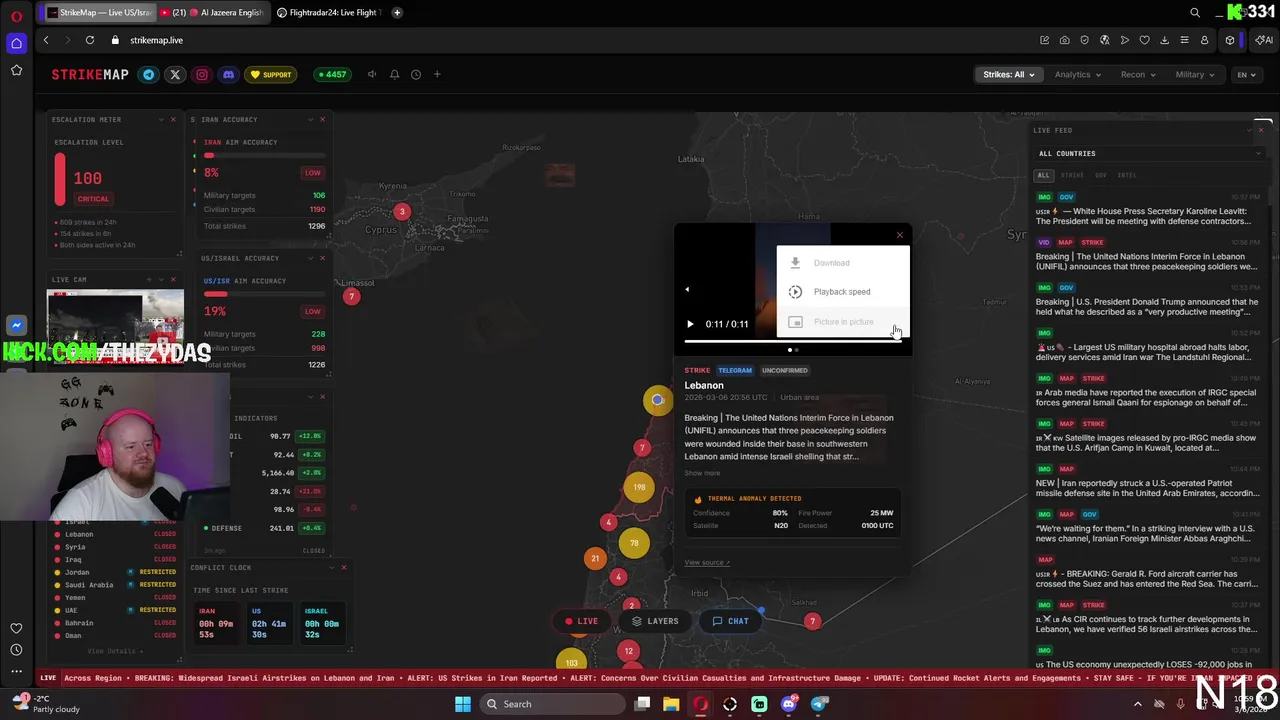
Task: Collapse the Escalation Meter panel chevron
Action: pyautogui.click(x=160, y=119)
